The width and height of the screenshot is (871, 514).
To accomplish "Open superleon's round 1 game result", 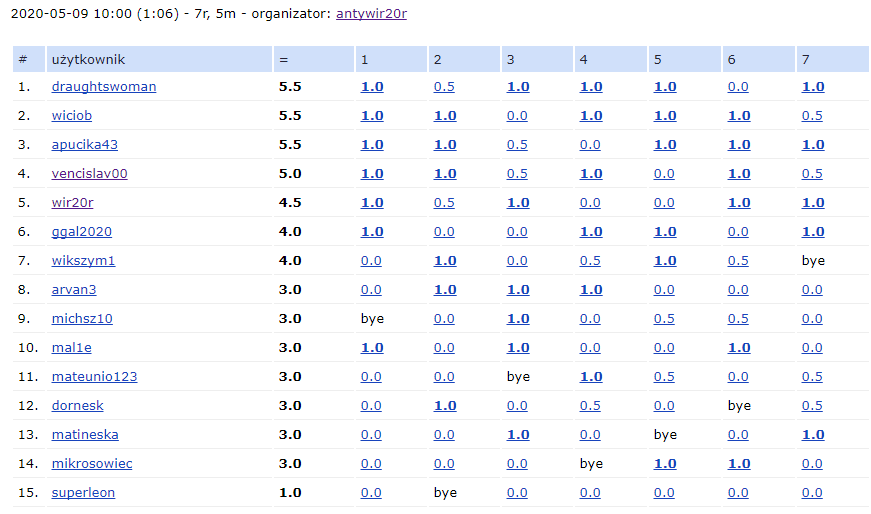I will pyautogui.click(x=371, y=493).
